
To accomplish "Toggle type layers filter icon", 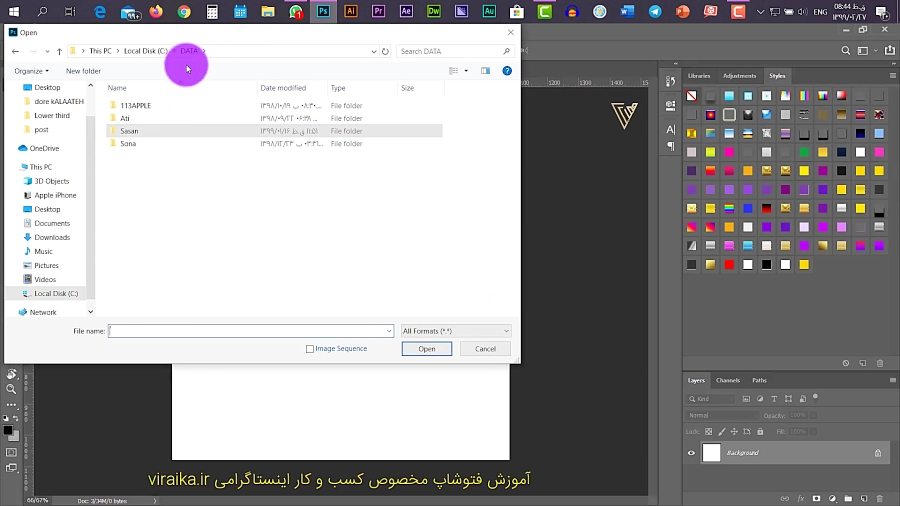I will (774, 399).
